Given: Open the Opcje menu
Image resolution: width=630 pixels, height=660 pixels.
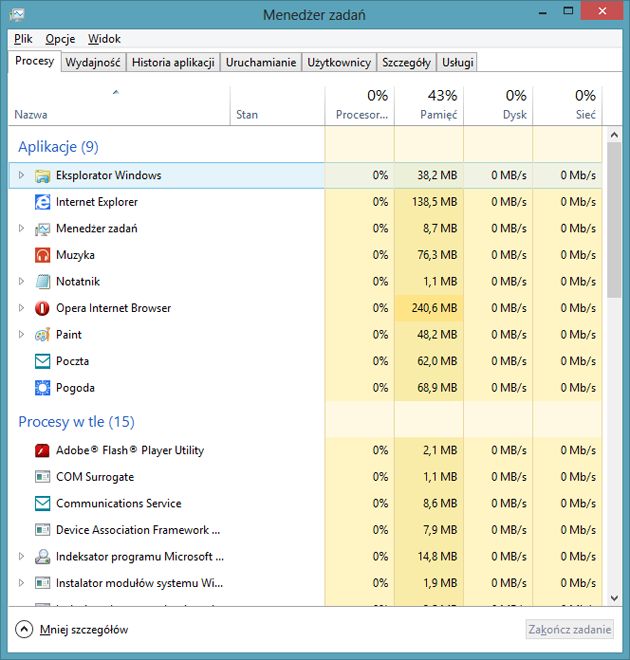Looking at the screenshot, I should coord(60,39).
